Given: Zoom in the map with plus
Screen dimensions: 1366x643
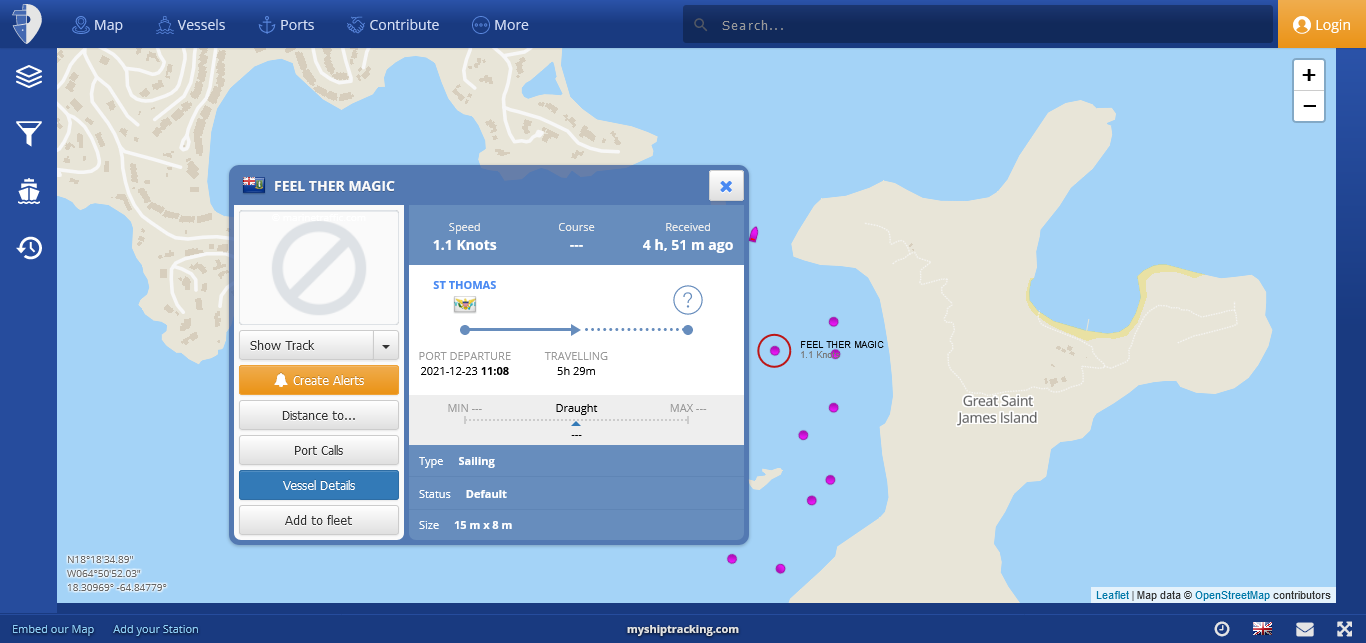Looking at the screenshot, I should coord(1309,75).
